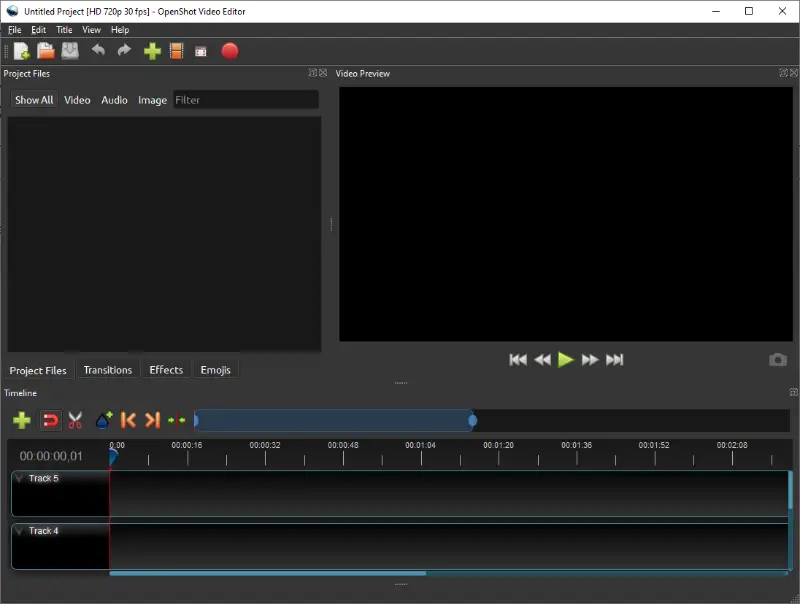Select the Track 4 label
The width and height of the screenshot is (800, 604).
[x=44, y=531]
